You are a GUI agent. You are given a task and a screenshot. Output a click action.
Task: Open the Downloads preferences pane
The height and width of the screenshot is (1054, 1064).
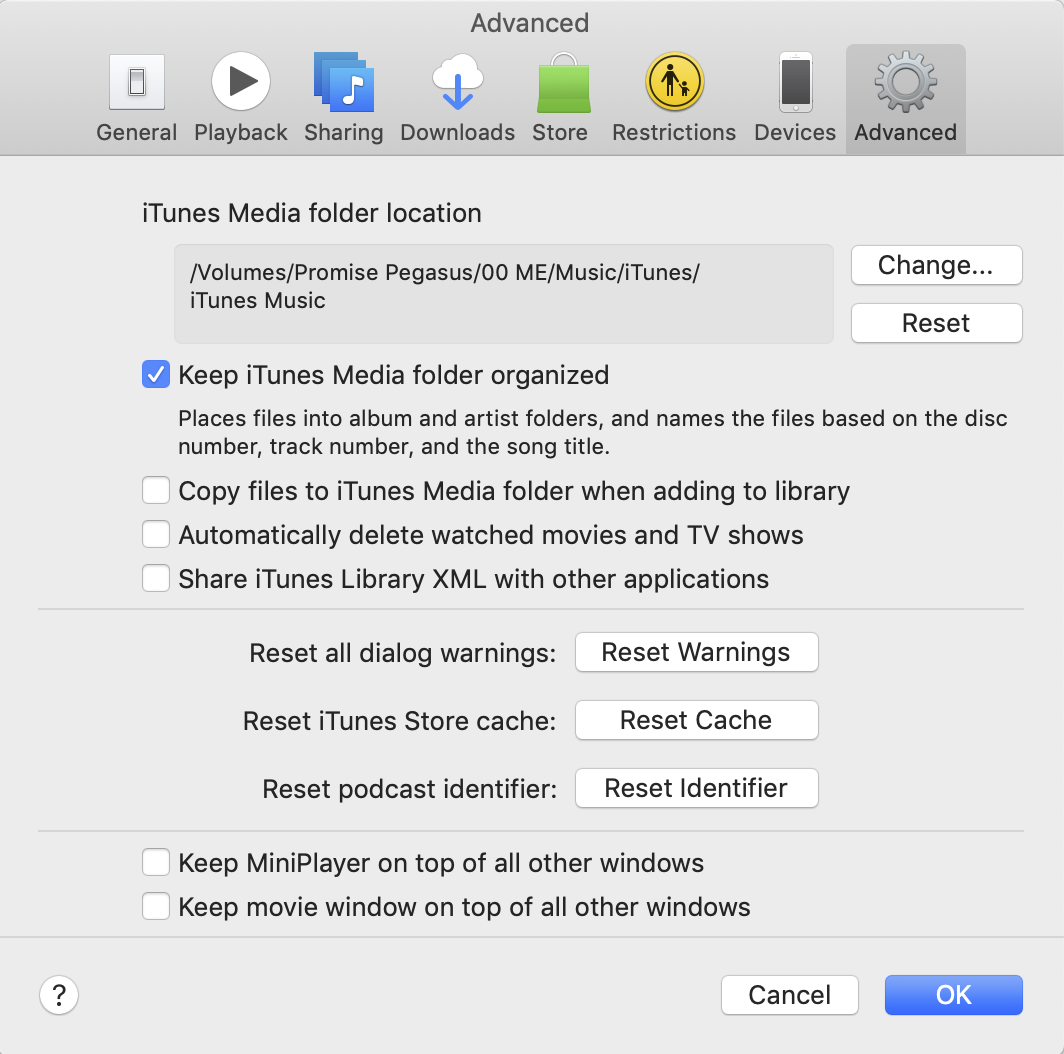point(457,99)
